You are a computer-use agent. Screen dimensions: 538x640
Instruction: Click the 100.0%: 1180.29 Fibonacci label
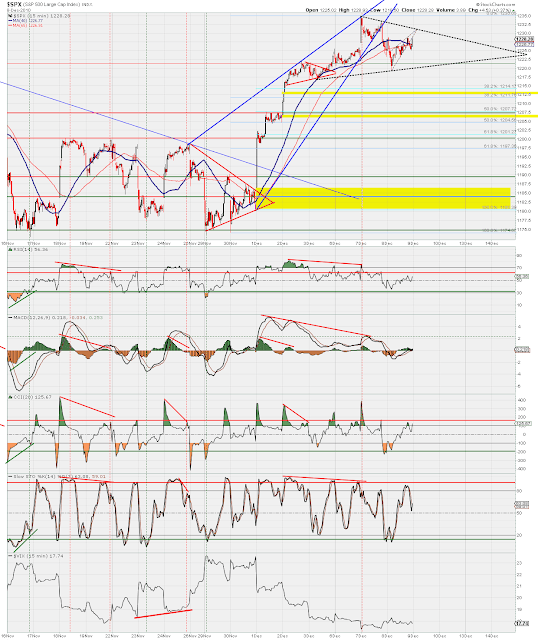(x=499, y=207)
